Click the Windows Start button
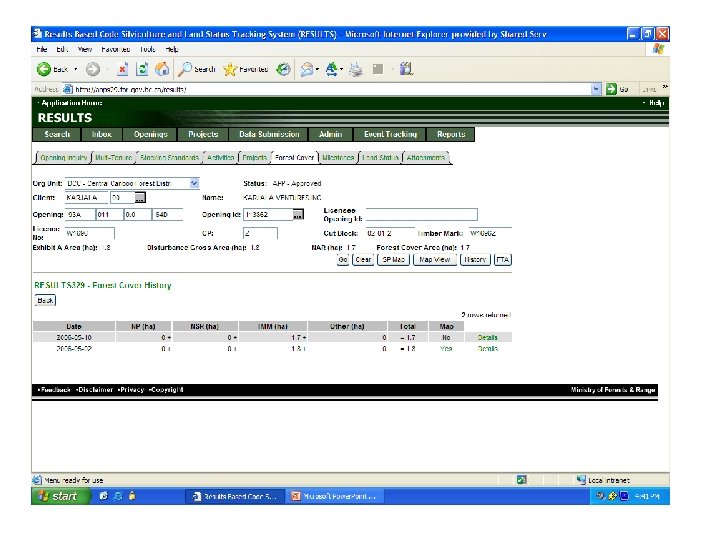Image resolution: width=720 pixels, height=540 pixels. coord(61,496)
